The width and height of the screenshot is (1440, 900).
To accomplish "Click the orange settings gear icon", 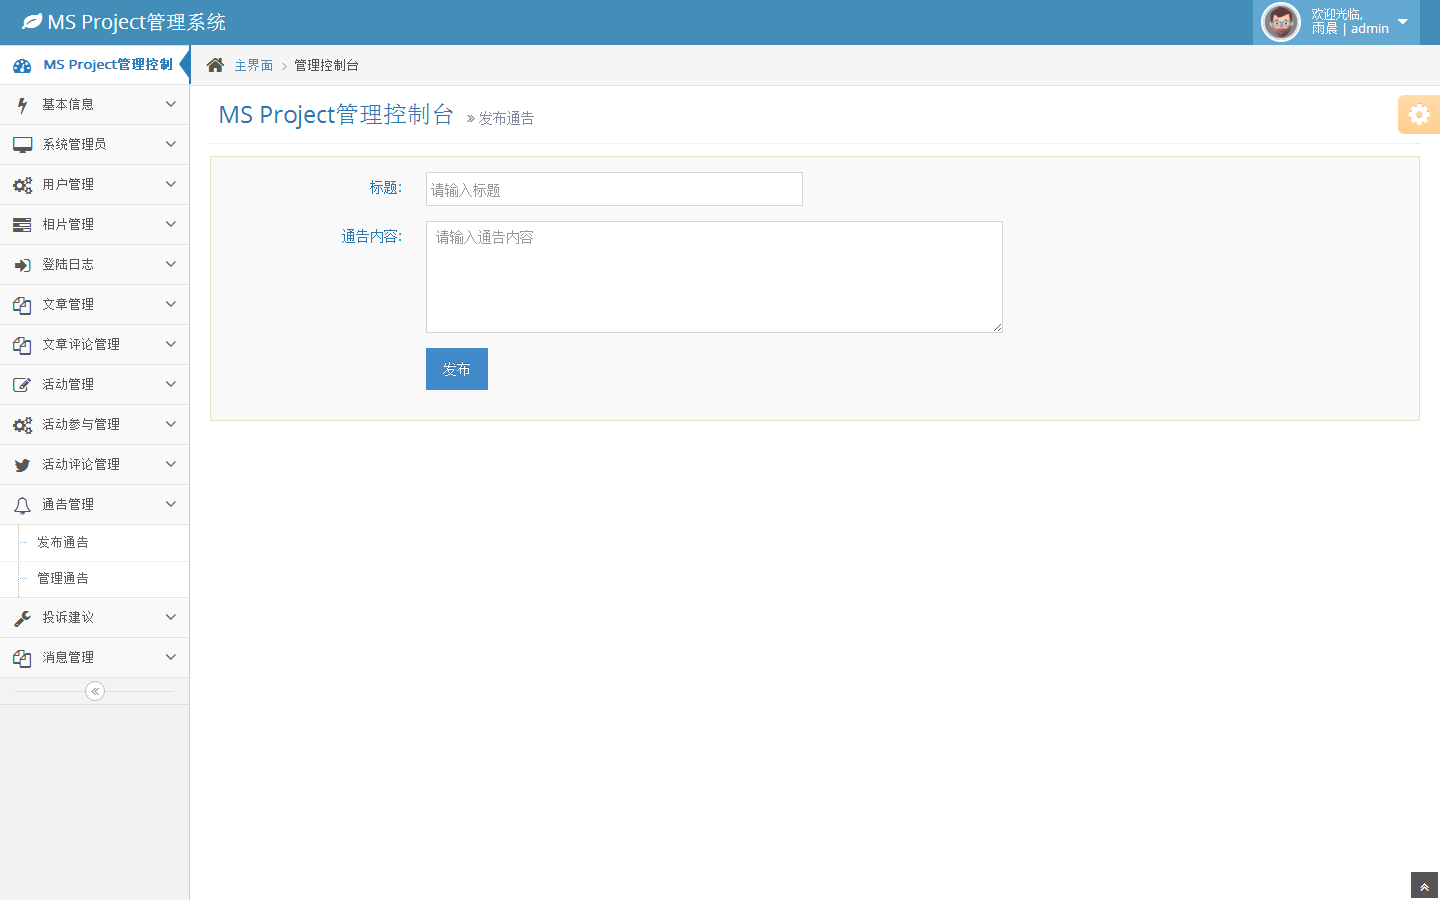I will pyautogui.click(x=1418, y=115).
